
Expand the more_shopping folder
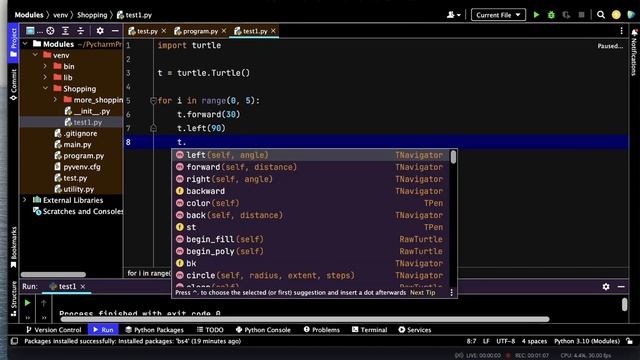[x=56, y=100]
